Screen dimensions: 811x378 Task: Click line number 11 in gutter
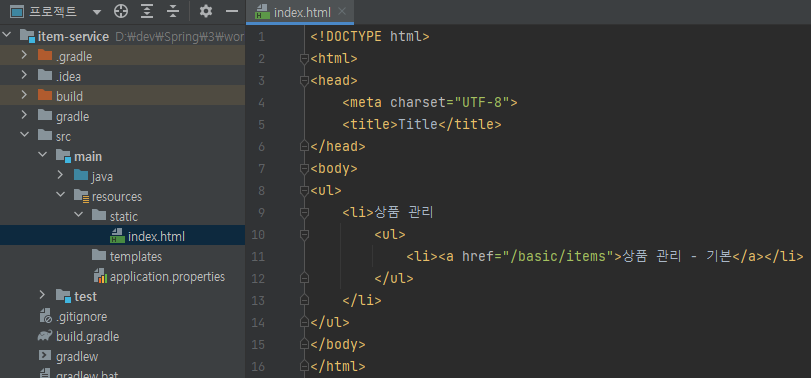pos(258,256)
